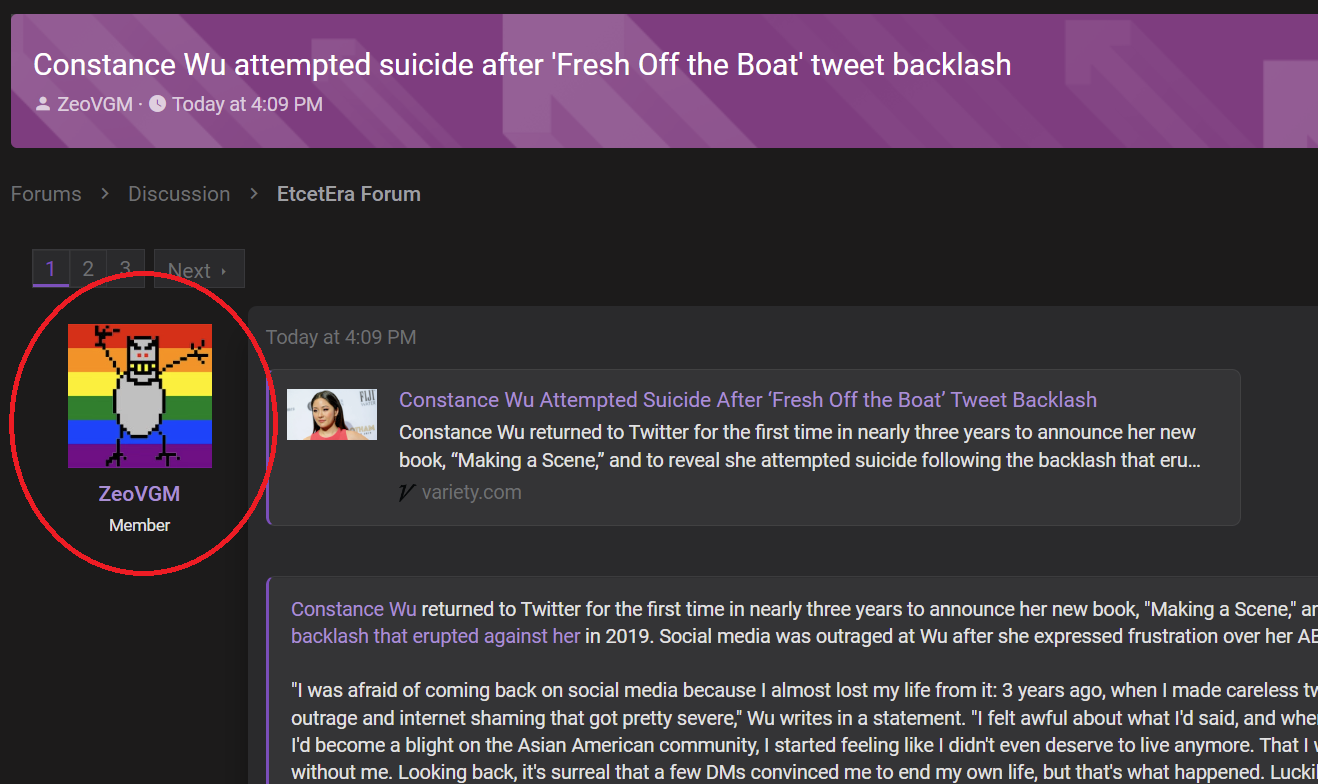Viewport: 1318px width, 784px height.
Task: Select page 1 in the pagination
Action: [x=51, y=268]
